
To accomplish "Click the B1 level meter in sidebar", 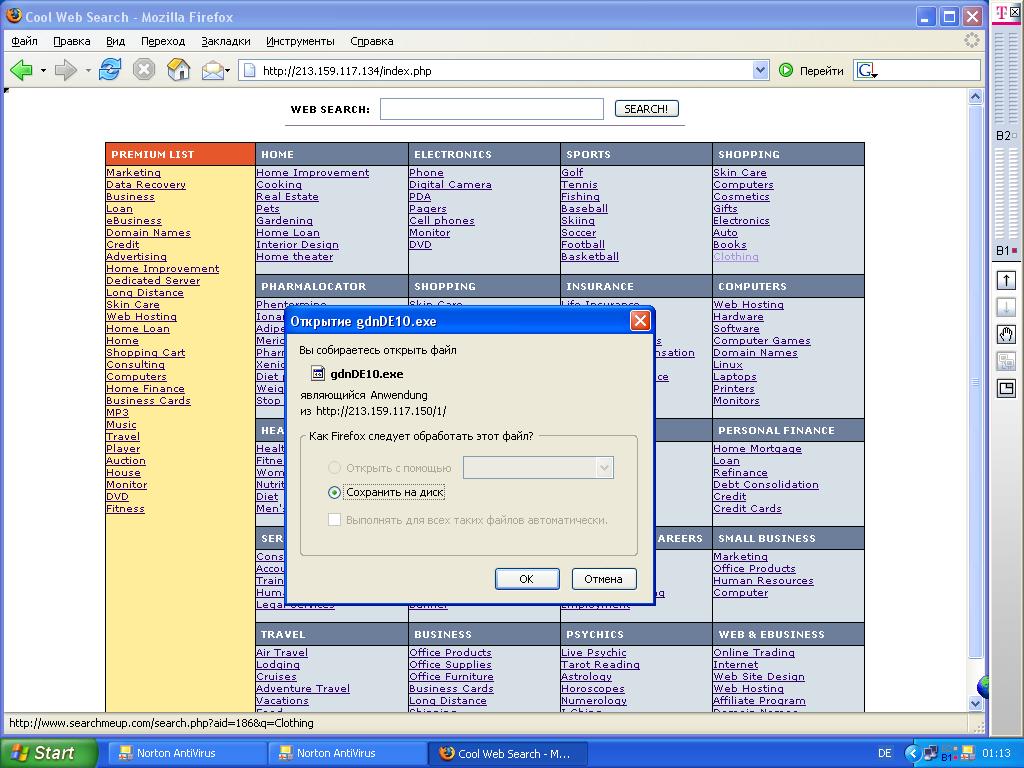I will coord(1006,194).
